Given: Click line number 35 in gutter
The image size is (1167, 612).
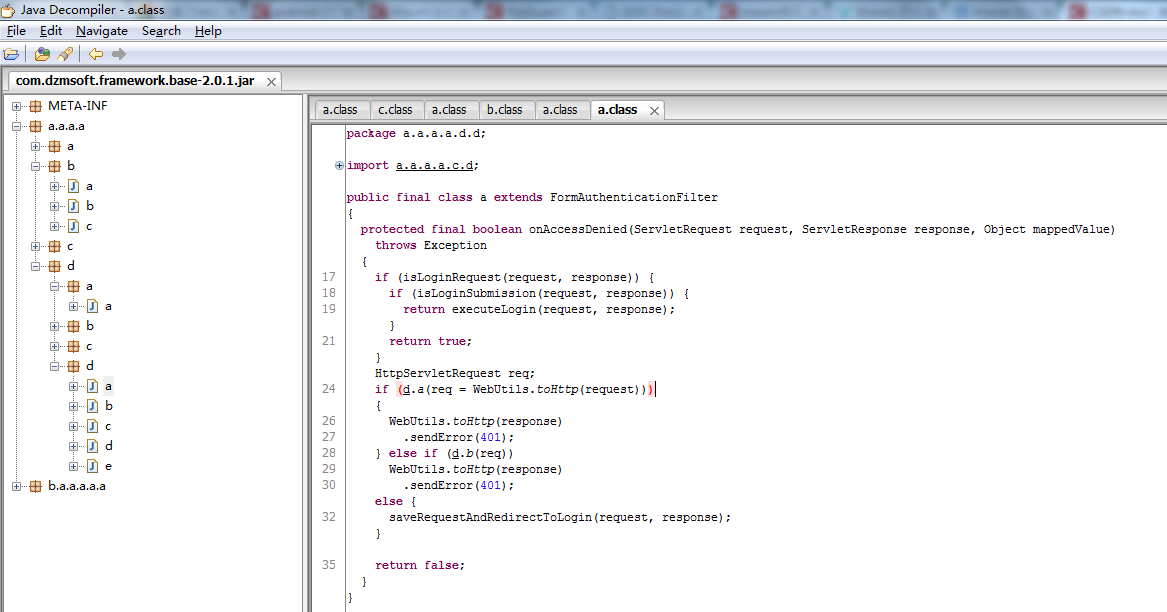Looking at the screenshot, I should pyautogui.click(x=329, y=565).
